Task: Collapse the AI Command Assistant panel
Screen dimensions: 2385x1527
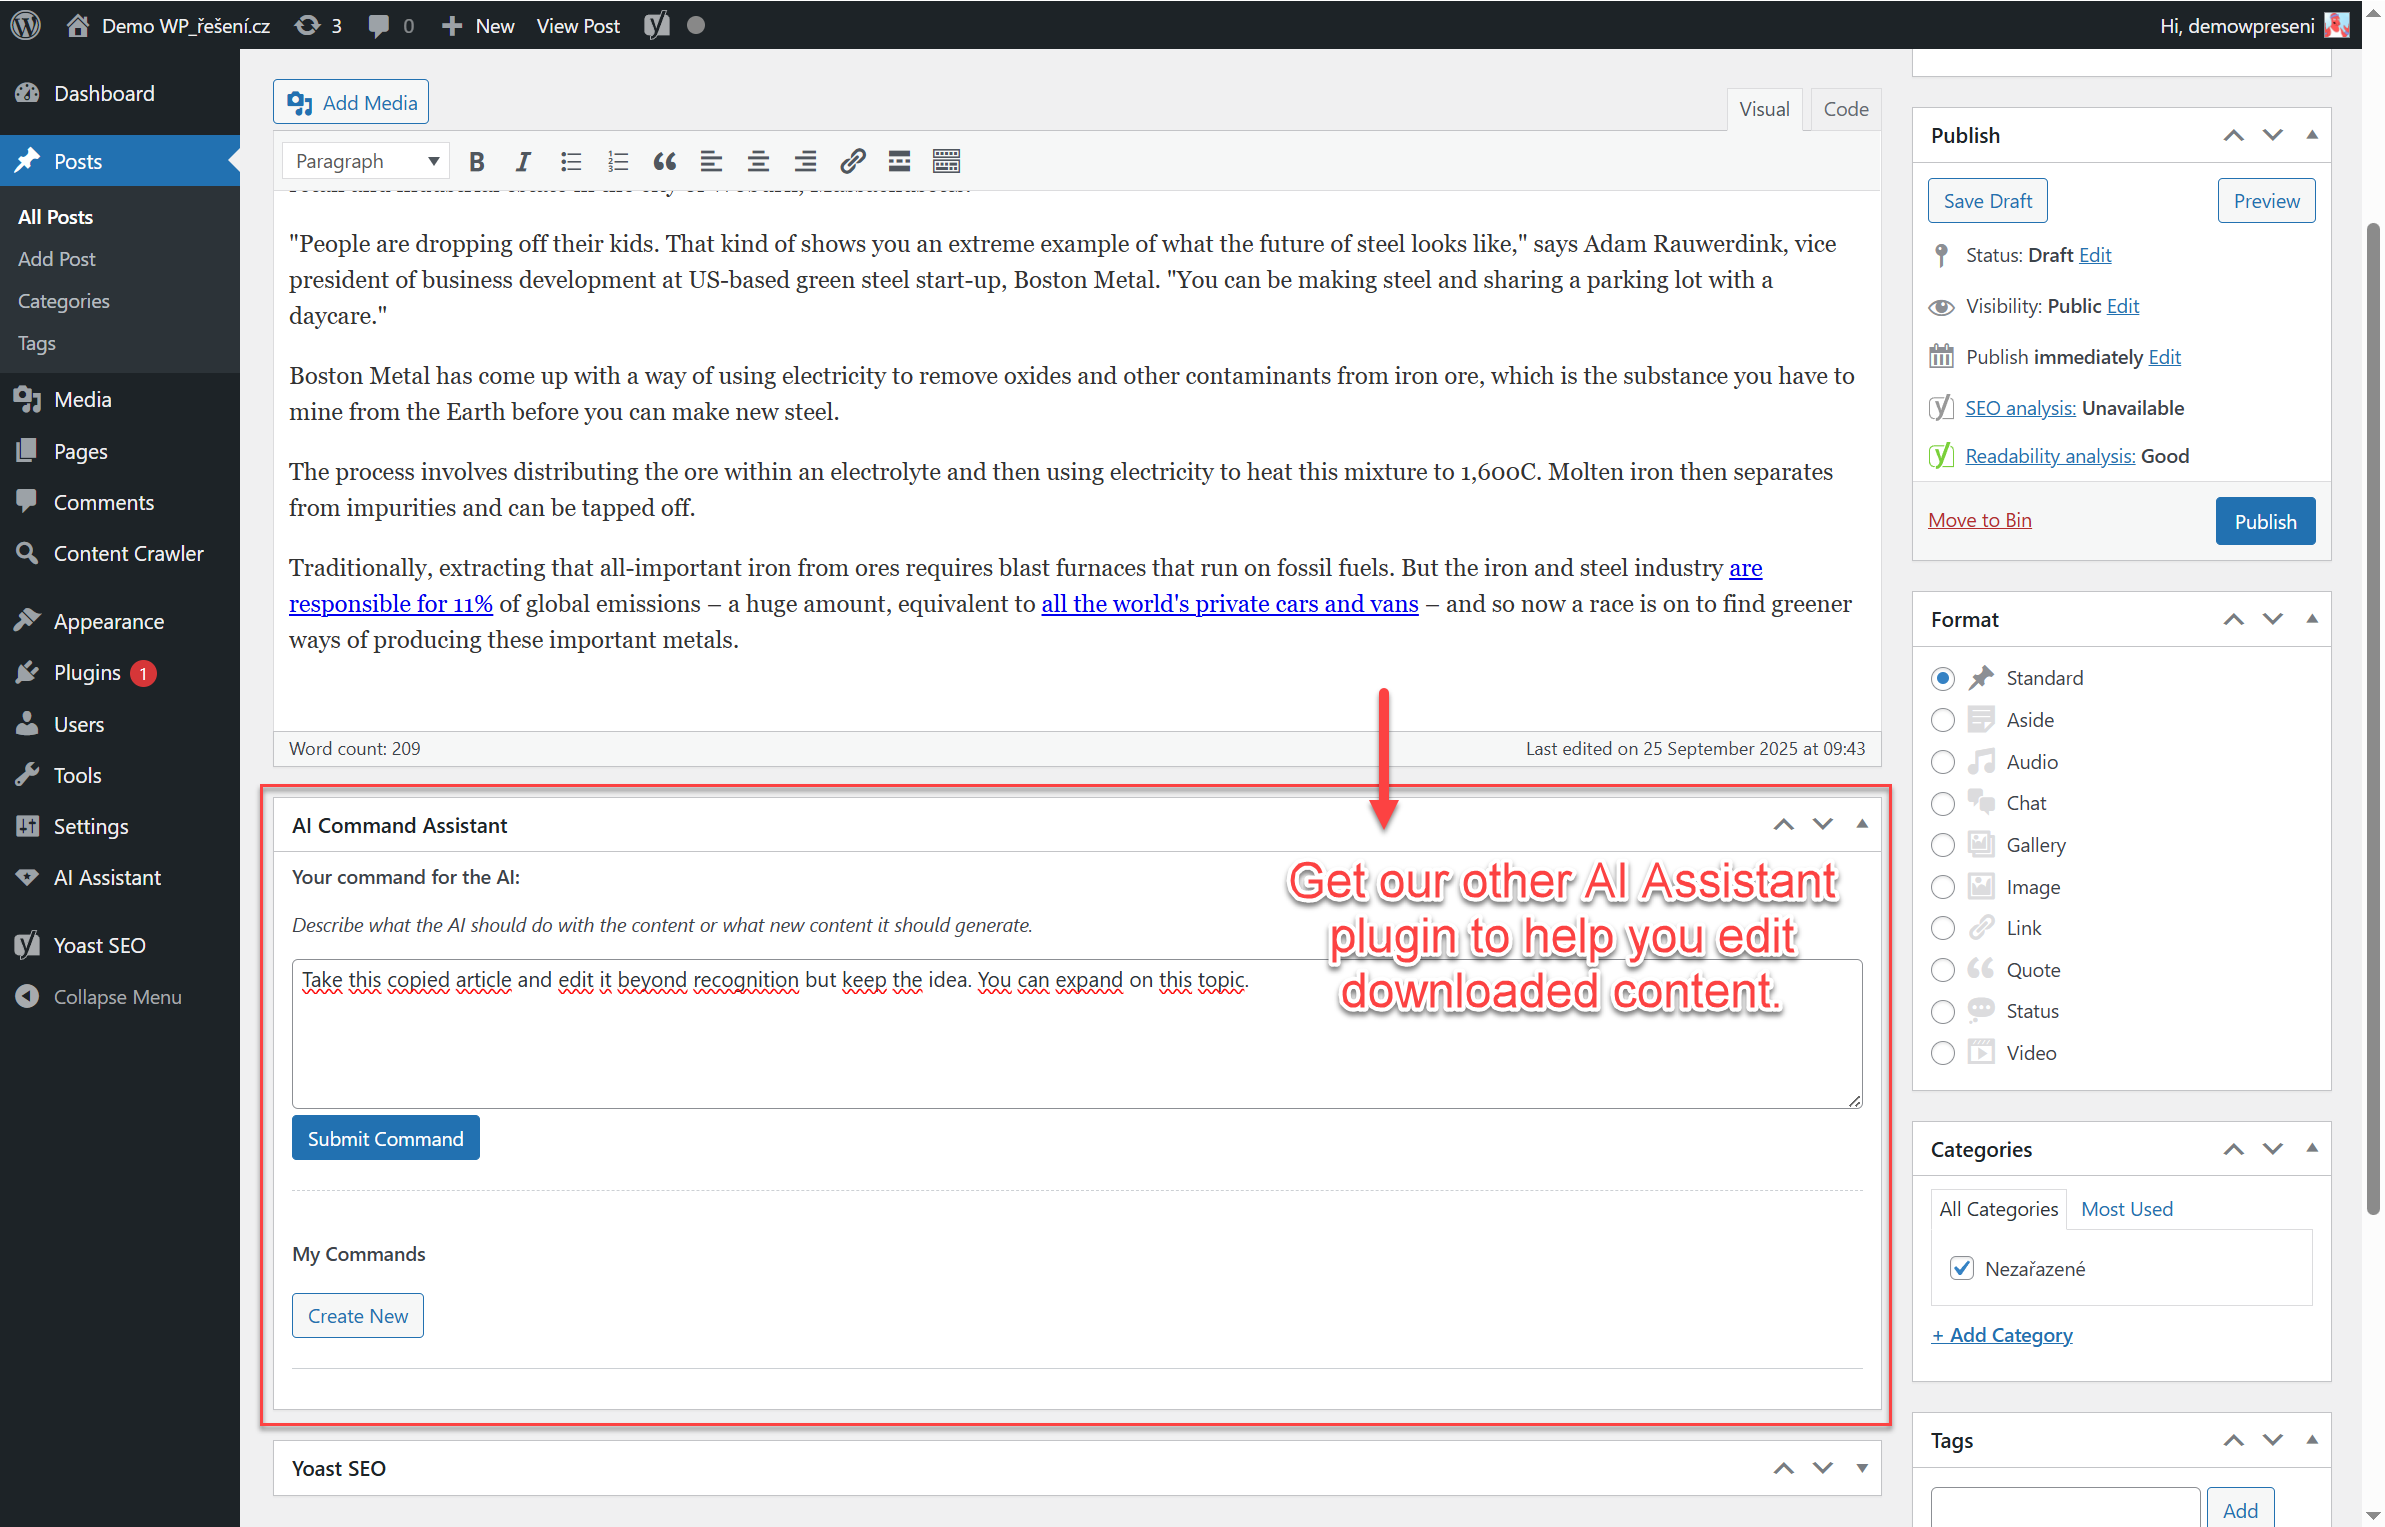Action: pos(1862,825)
